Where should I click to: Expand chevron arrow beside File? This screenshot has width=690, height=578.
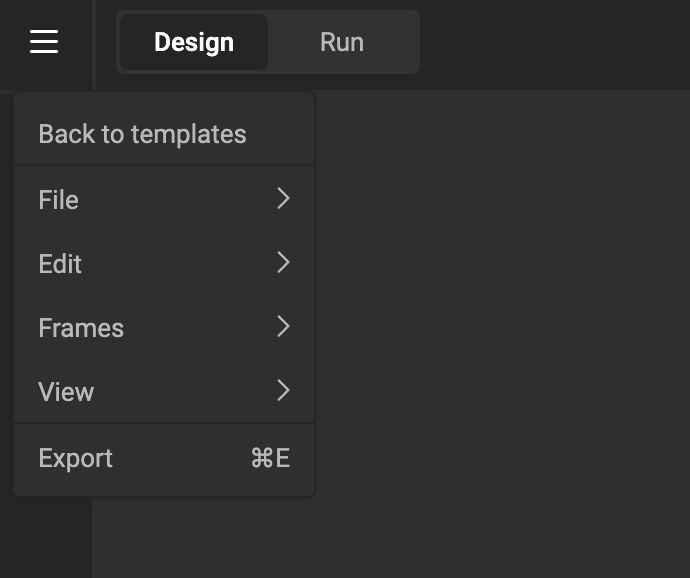(x=284, y=199)
